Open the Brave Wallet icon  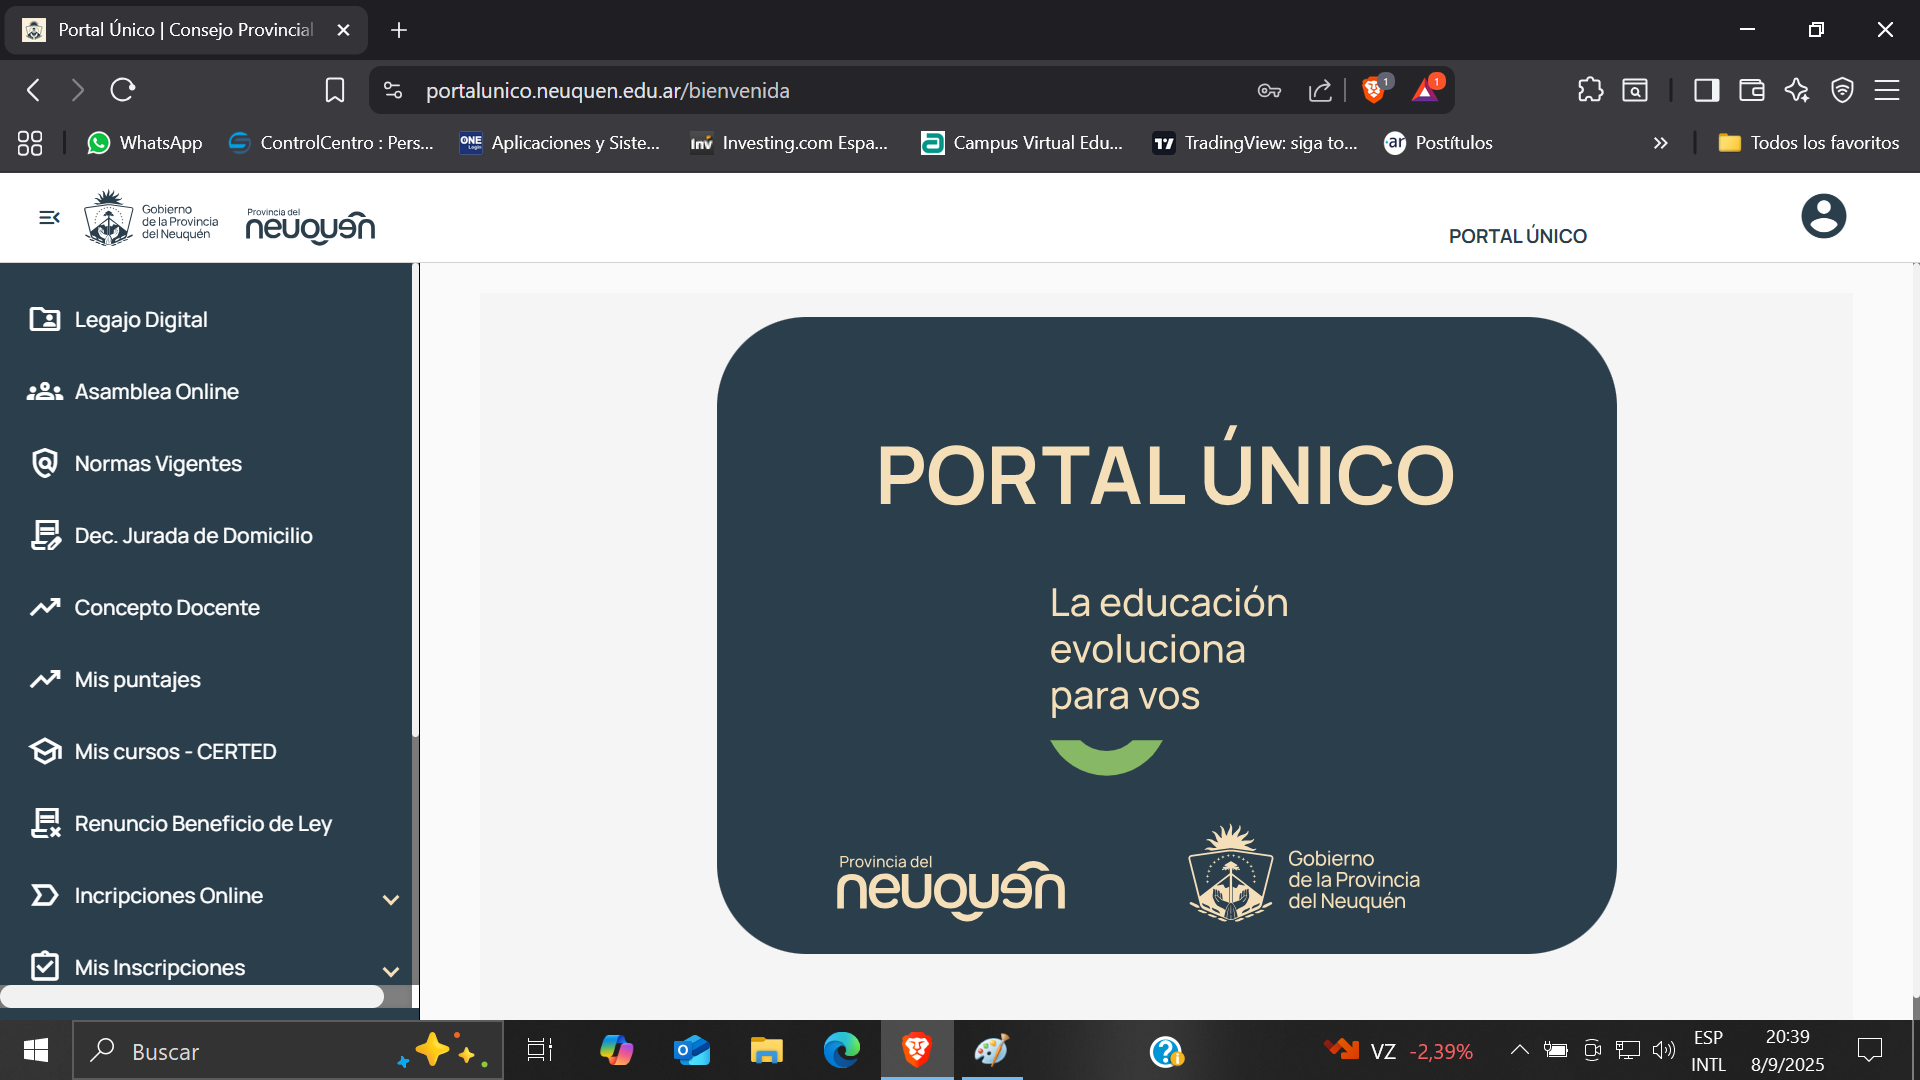pyautogui.click(x=1751, y=90)
